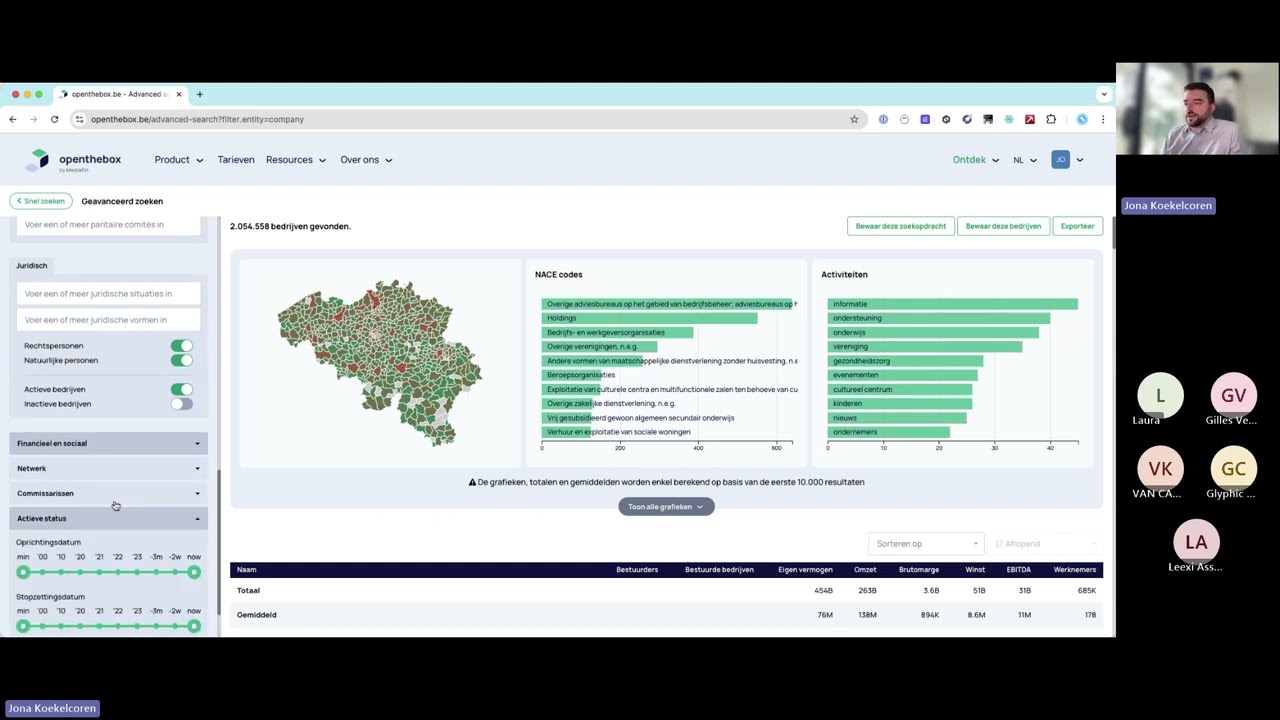This screenshot has width=1280, height=720.
Task: Open the Tarieven page
Action: (x=236, y=160)
